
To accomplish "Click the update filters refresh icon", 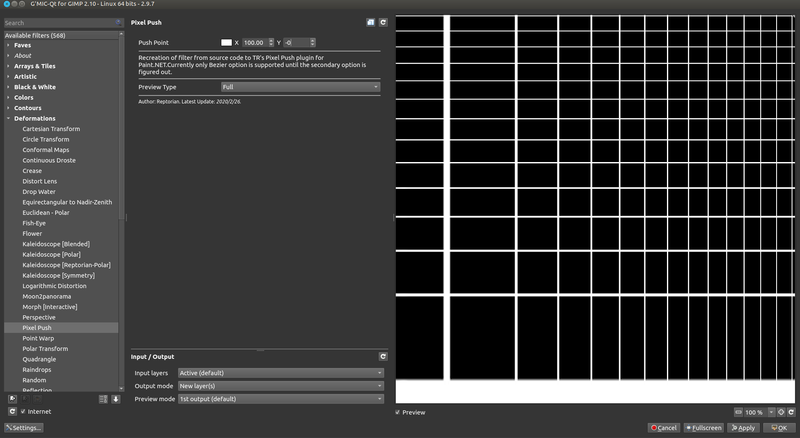I will pyautogui.click(x=12, y=411).
